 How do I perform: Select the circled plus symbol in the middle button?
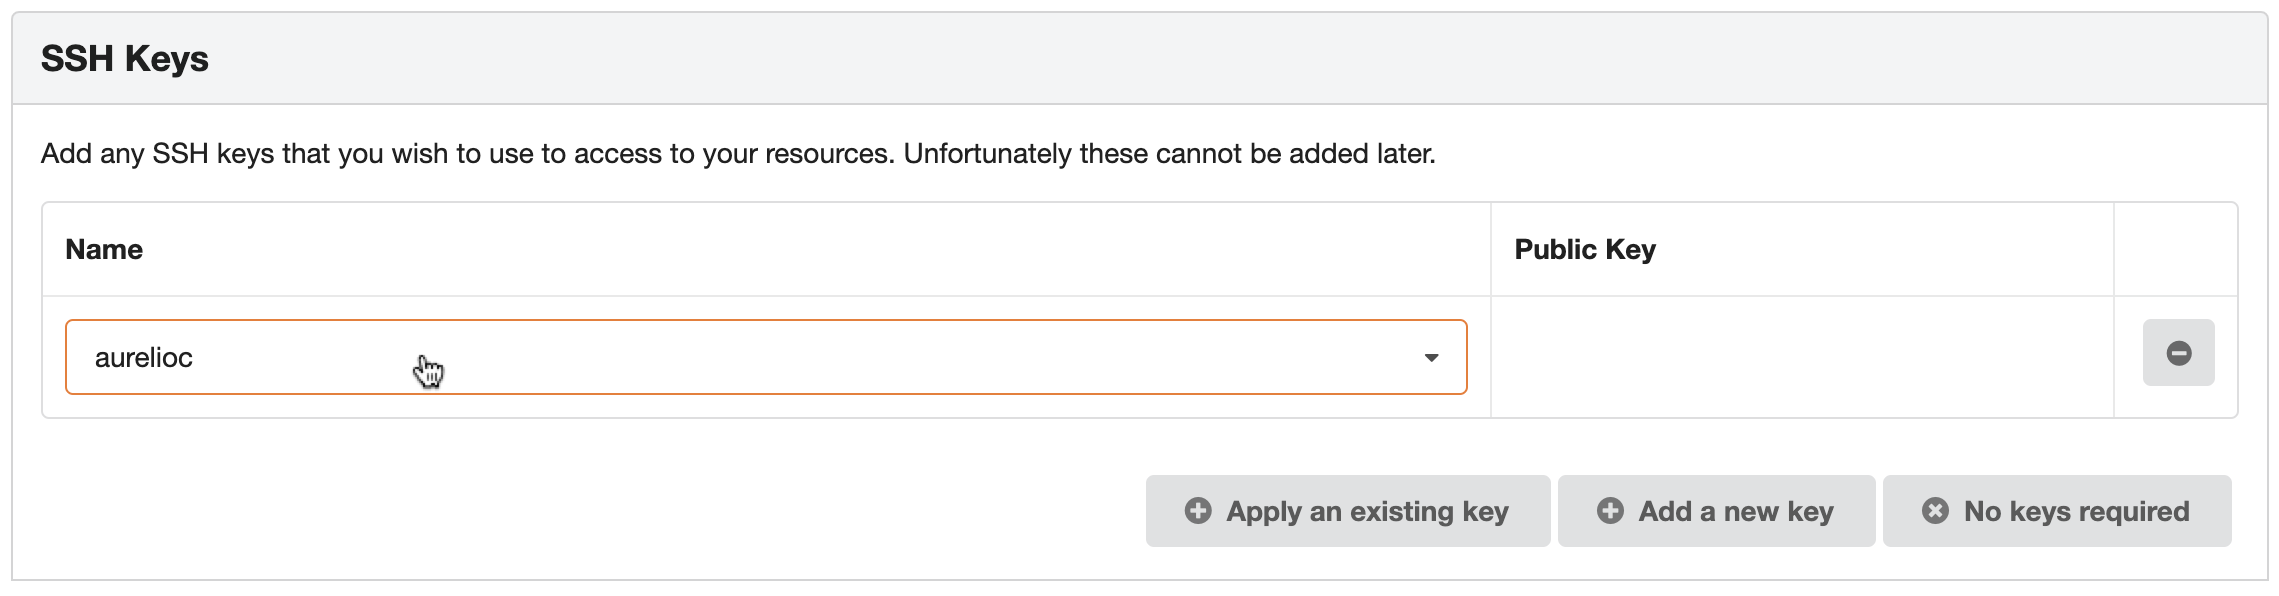point(1609,511)
